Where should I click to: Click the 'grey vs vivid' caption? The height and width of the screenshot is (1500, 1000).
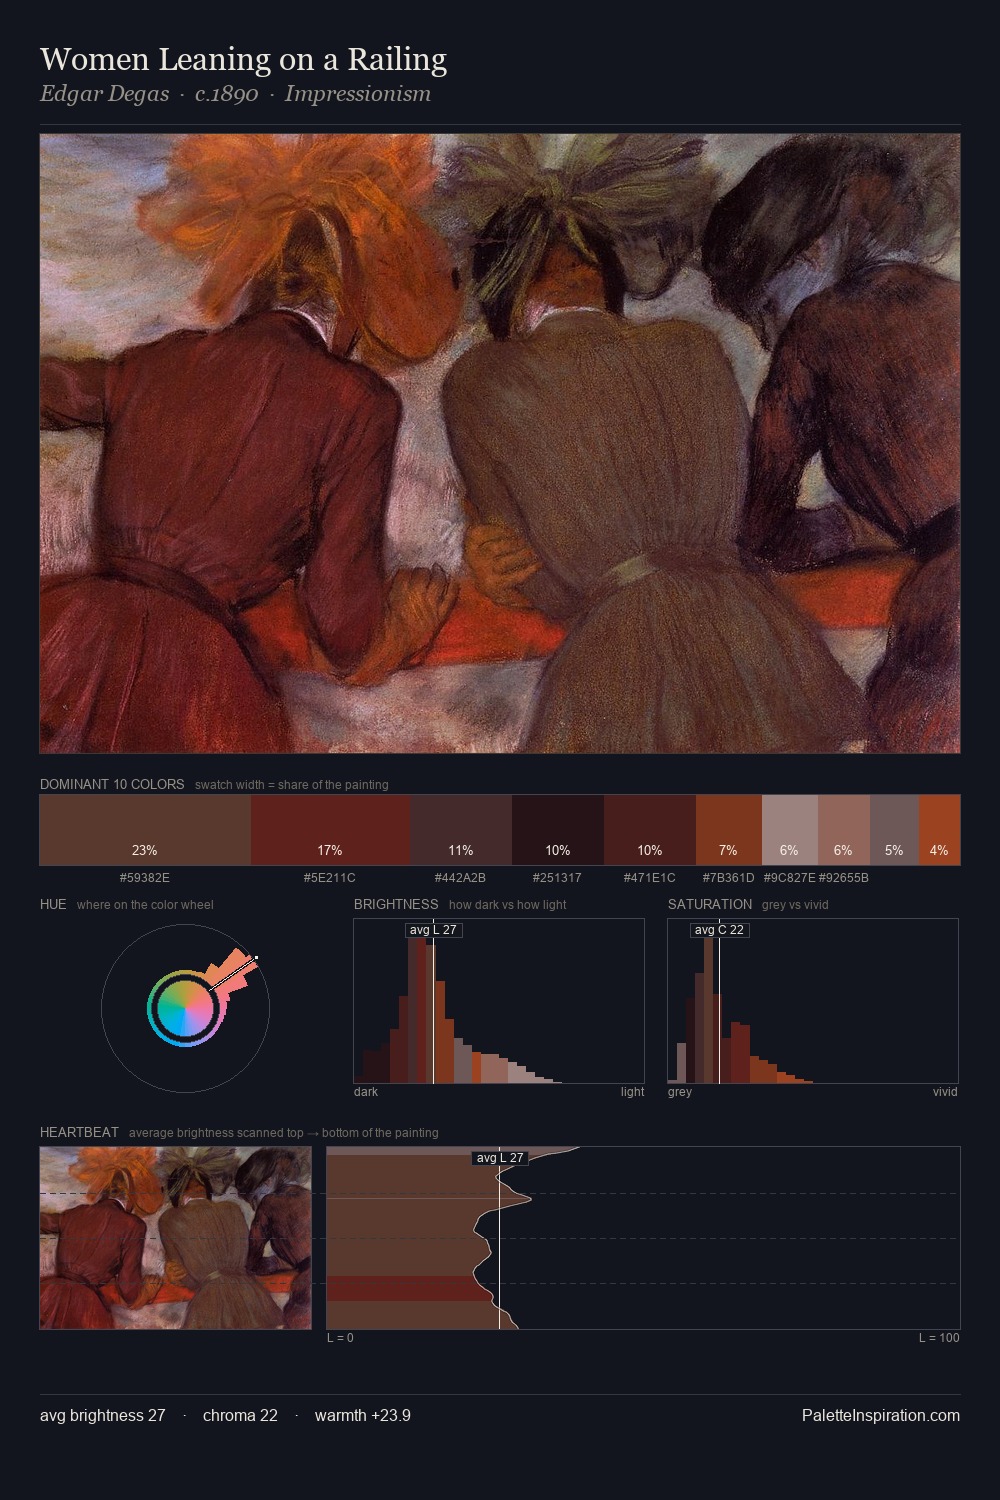point(795,905)
